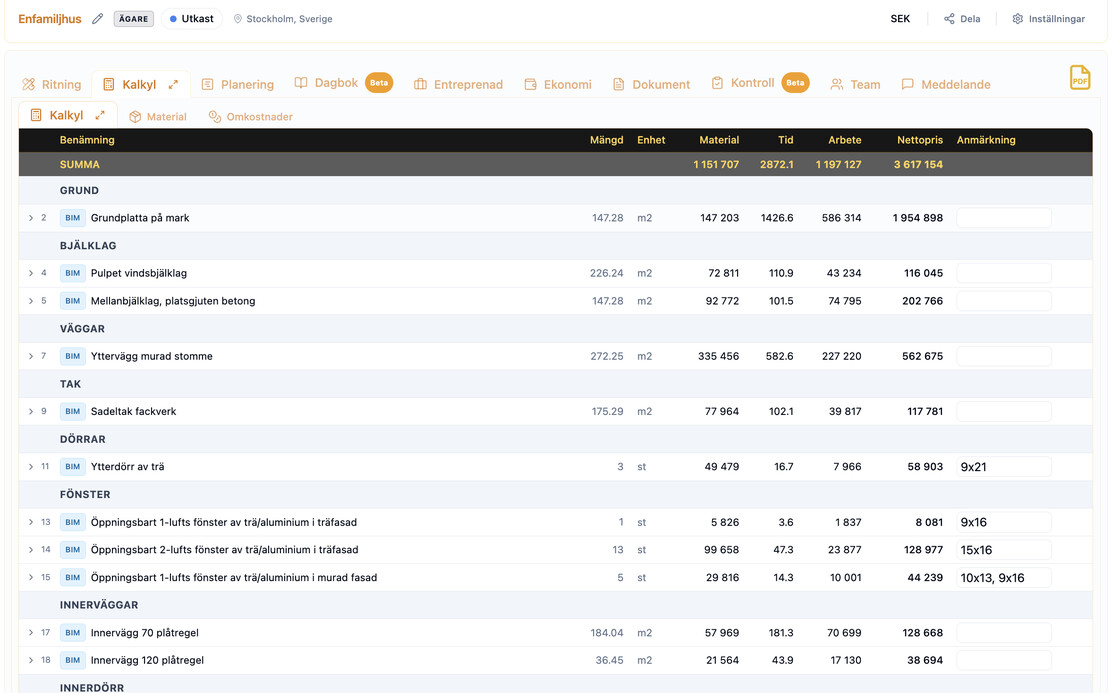The height and width of the screenshot is (693, 1120).
Task: Open the Planering tab
Action: (238, 84)
